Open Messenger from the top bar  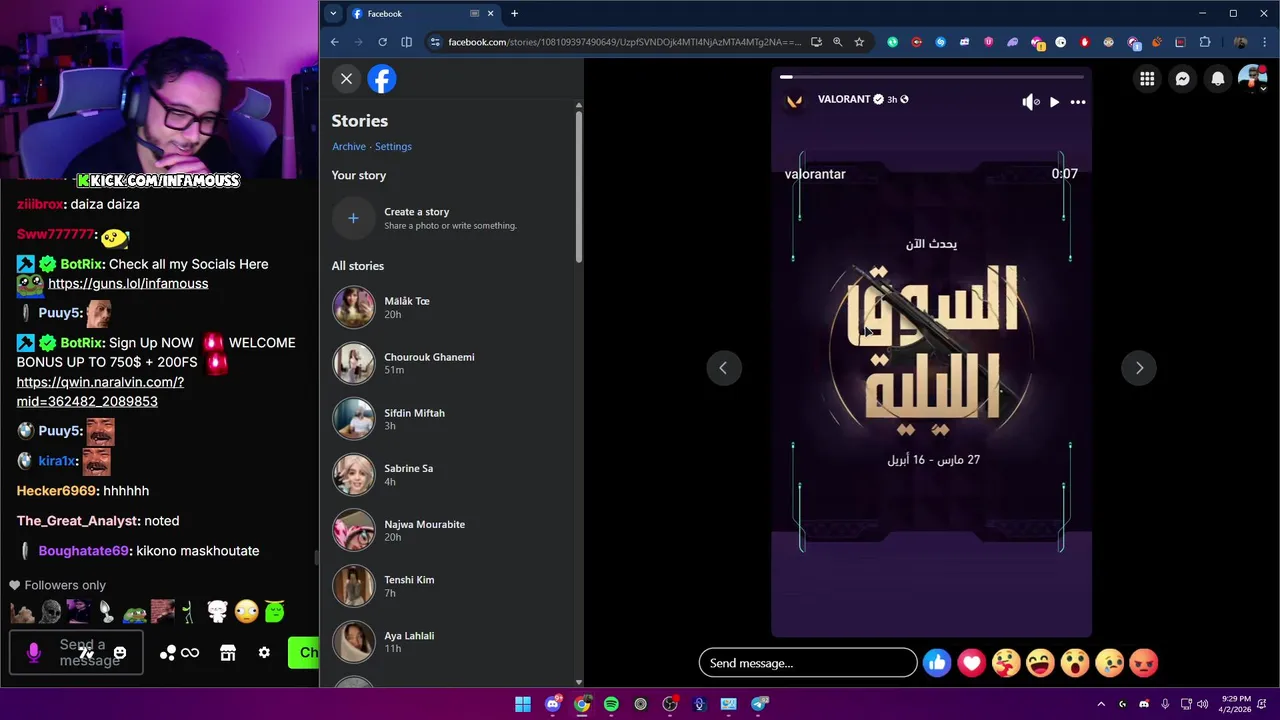1182,79
